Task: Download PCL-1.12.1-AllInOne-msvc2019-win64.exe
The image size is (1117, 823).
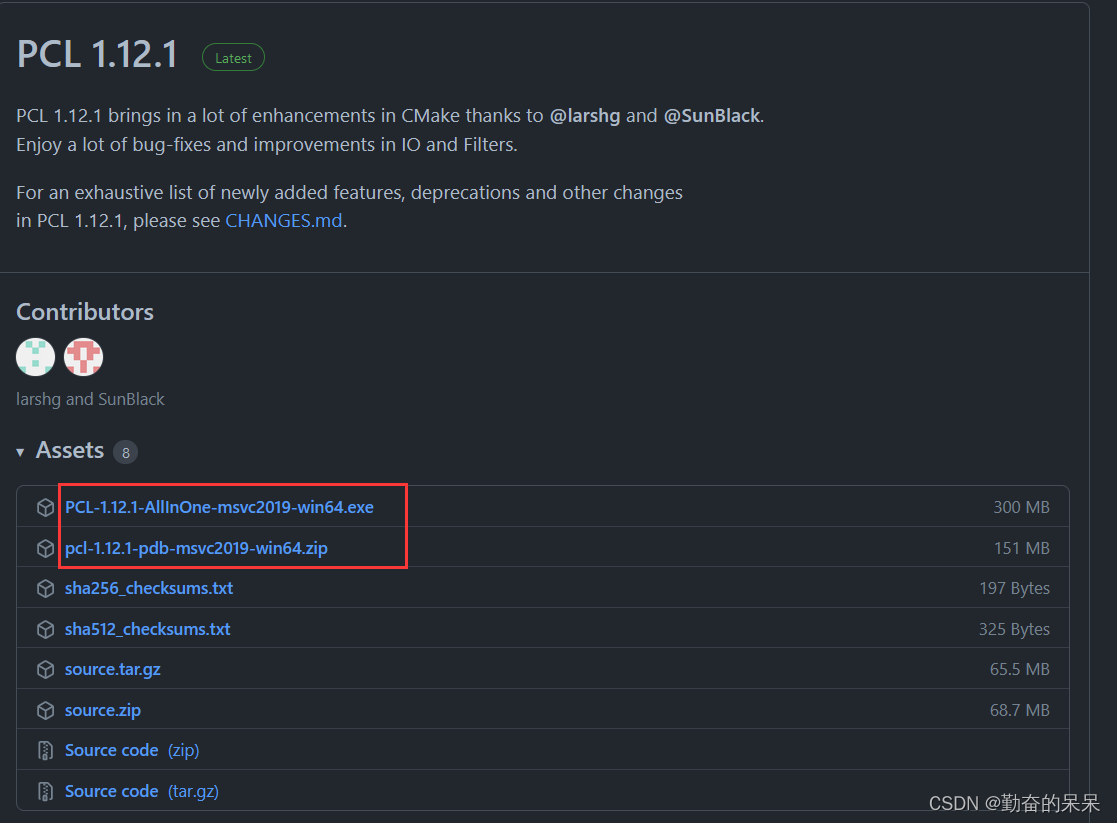Action: click(x=219, y=507)
